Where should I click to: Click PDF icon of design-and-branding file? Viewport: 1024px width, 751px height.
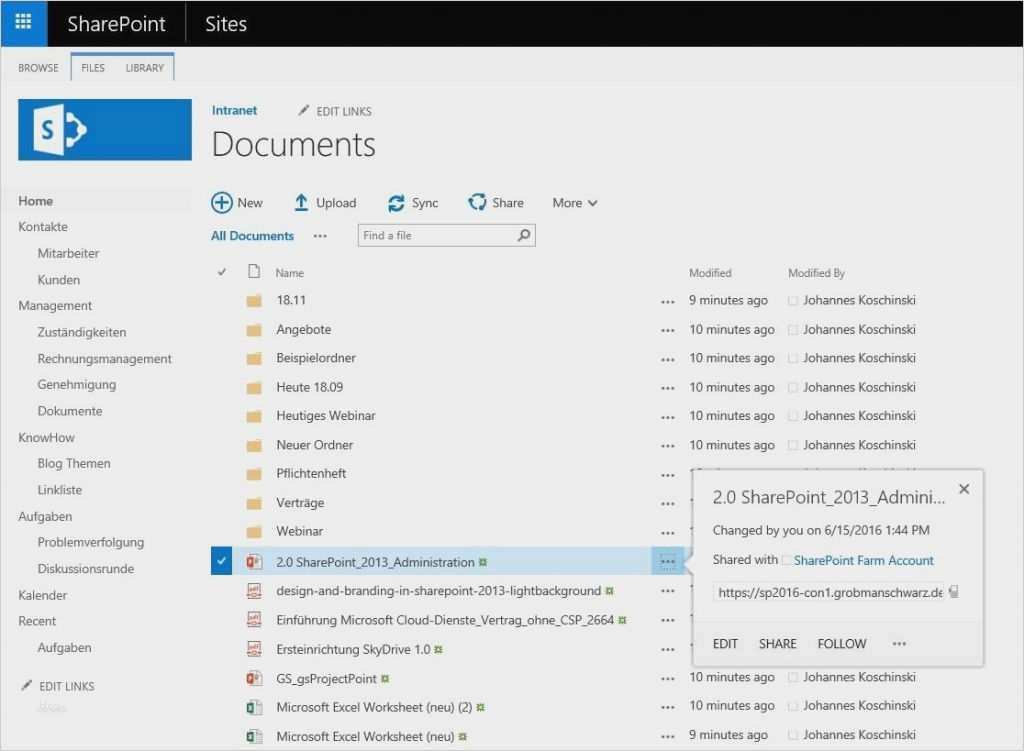pos(254,591)
